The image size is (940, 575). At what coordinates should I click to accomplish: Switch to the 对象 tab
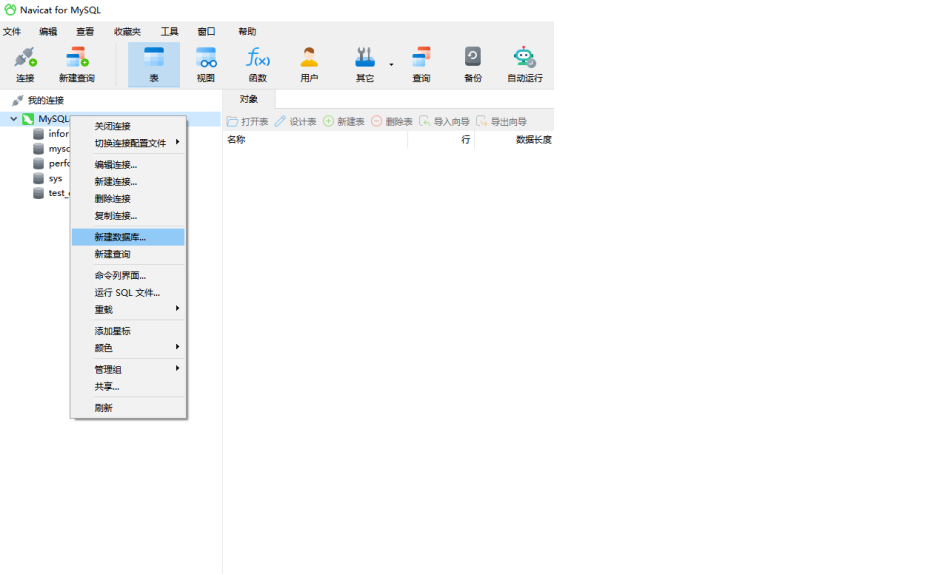click(x=249, y=99)
